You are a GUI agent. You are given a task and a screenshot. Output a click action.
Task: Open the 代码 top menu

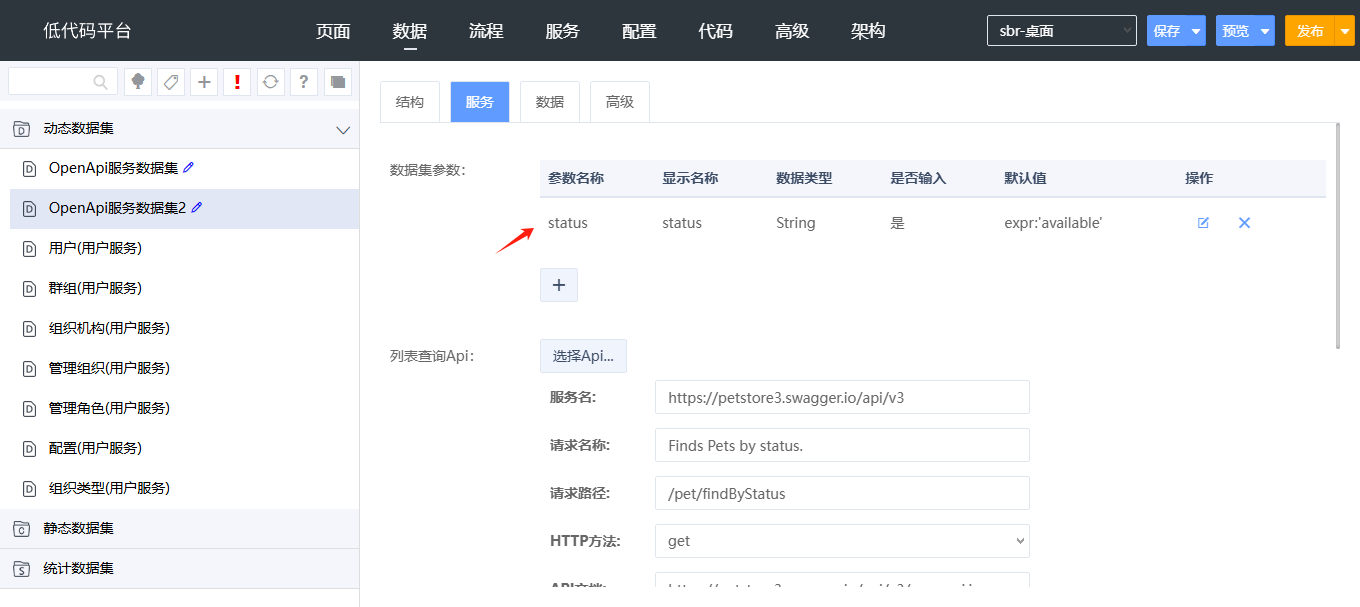(716, 31)
